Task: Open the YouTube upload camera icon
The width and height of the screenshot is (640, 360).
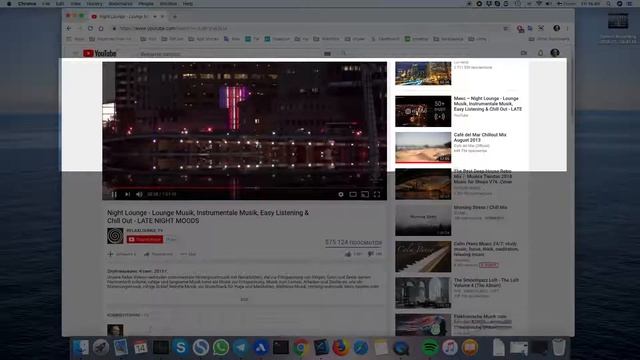Action: tap(524, 53)
